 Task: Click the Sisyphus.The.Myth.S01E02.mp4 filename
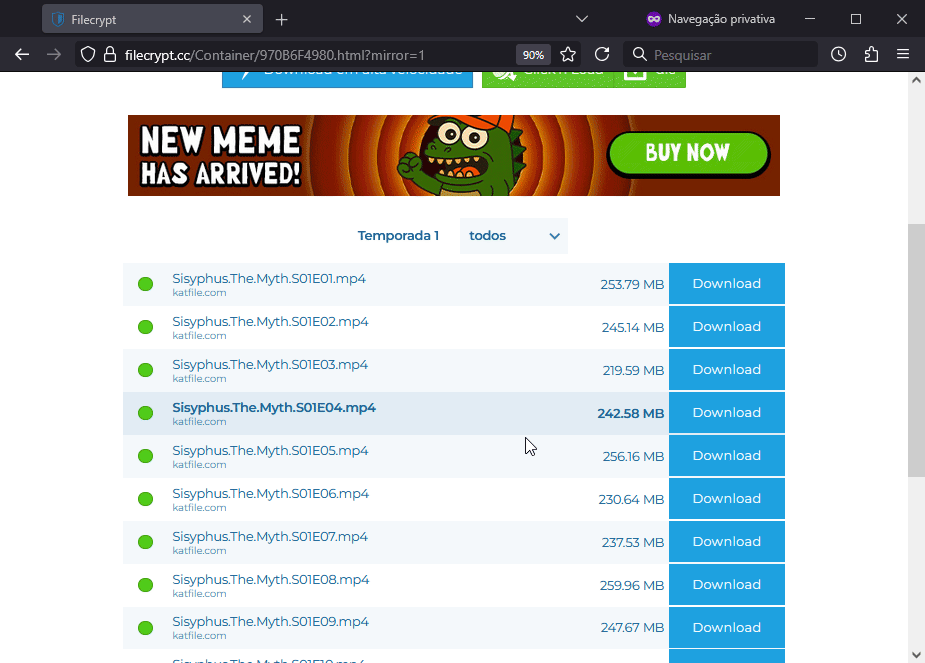tap(270, 321)
